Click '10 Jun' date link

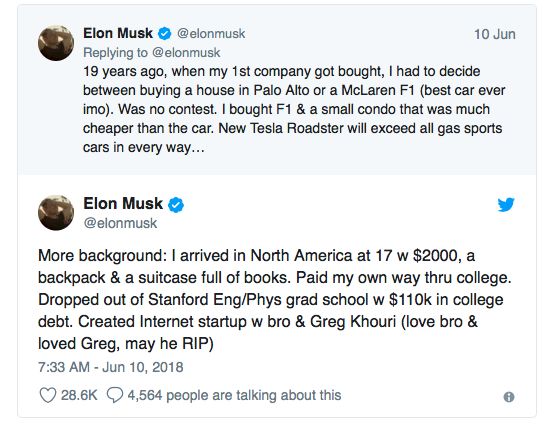(x=495, y=34)
